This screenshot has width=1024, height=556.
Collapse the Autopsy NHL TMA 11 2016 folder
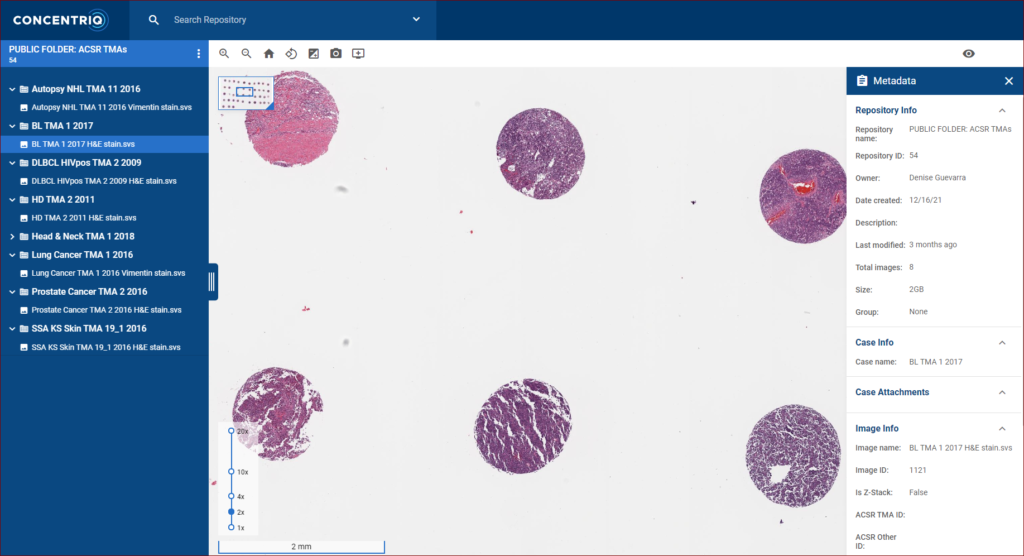pos(12,89)
